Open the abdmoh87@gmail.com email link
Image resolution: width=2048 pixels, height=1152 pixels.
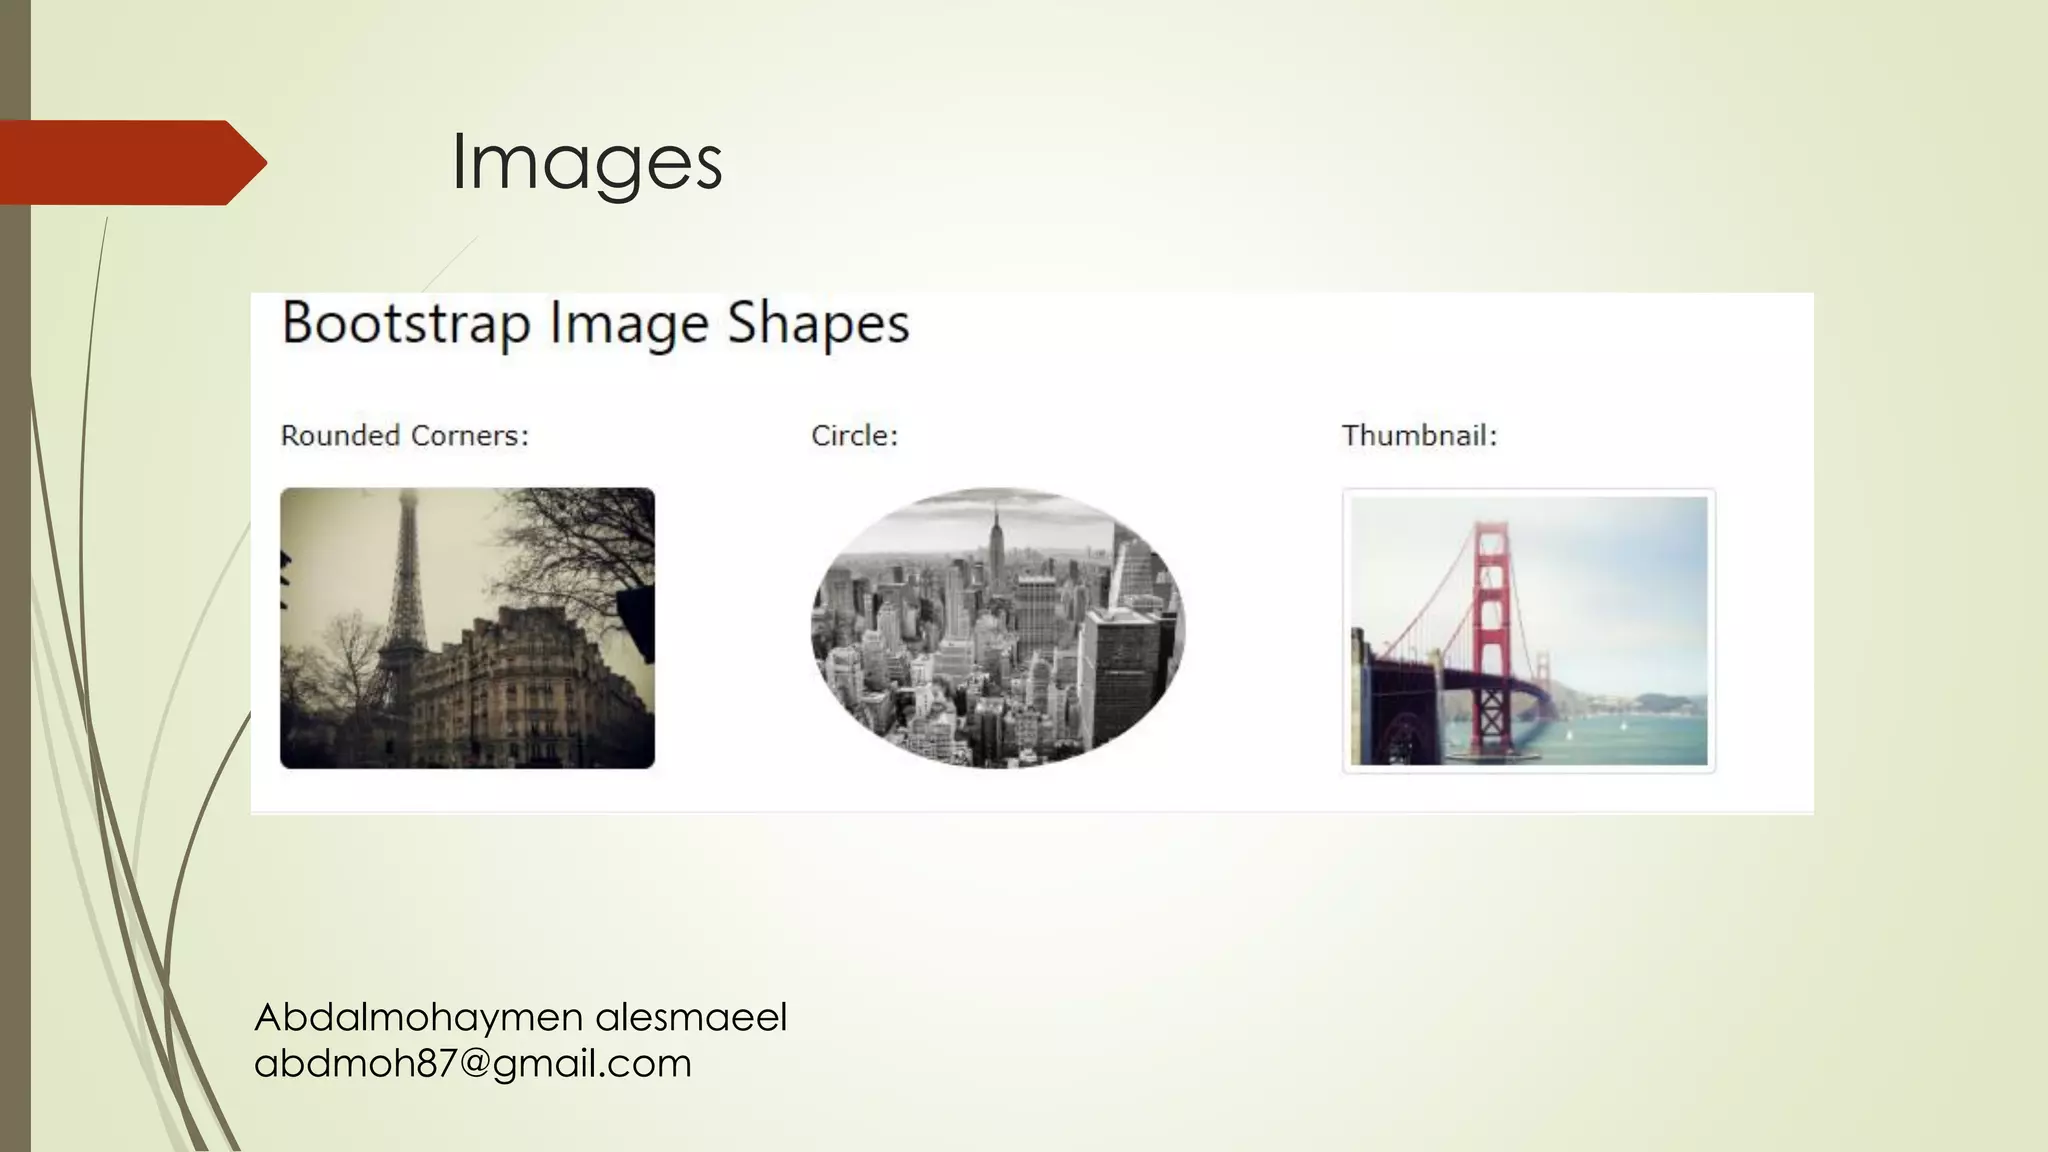(x=472, y=1063)
